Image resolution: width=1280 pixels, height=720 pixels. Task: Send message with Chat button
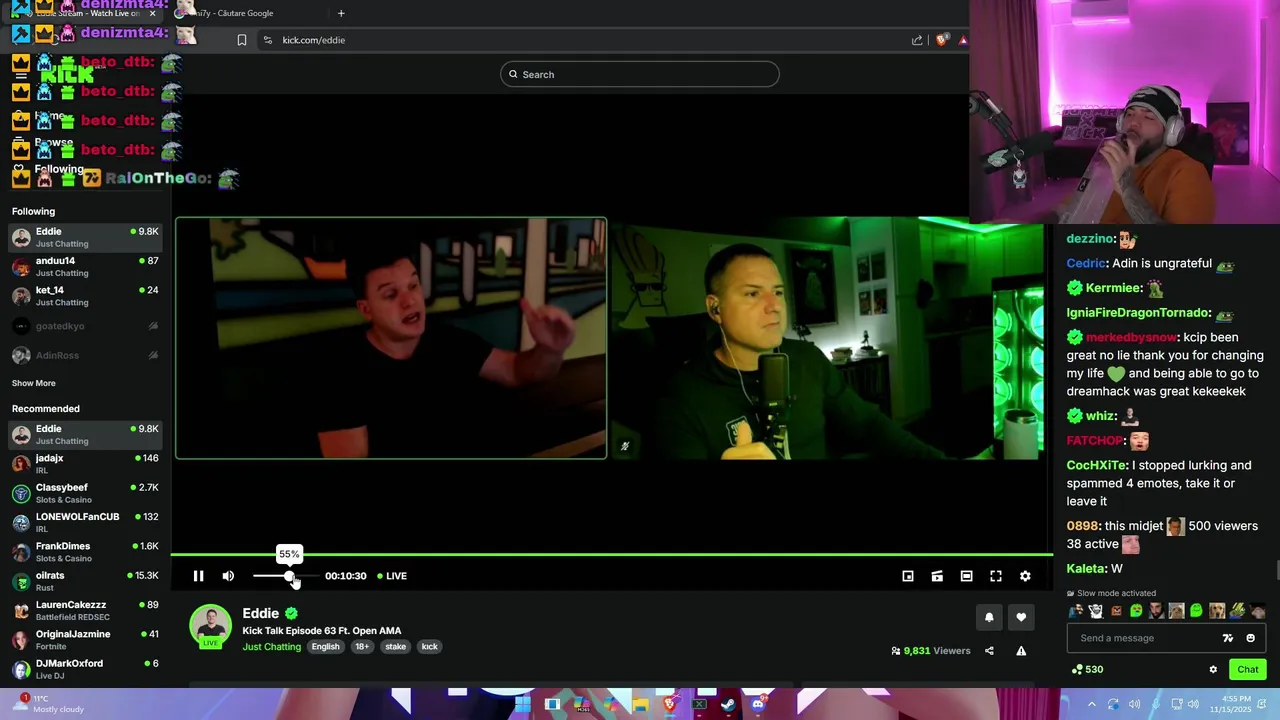tap(1248, 670)
